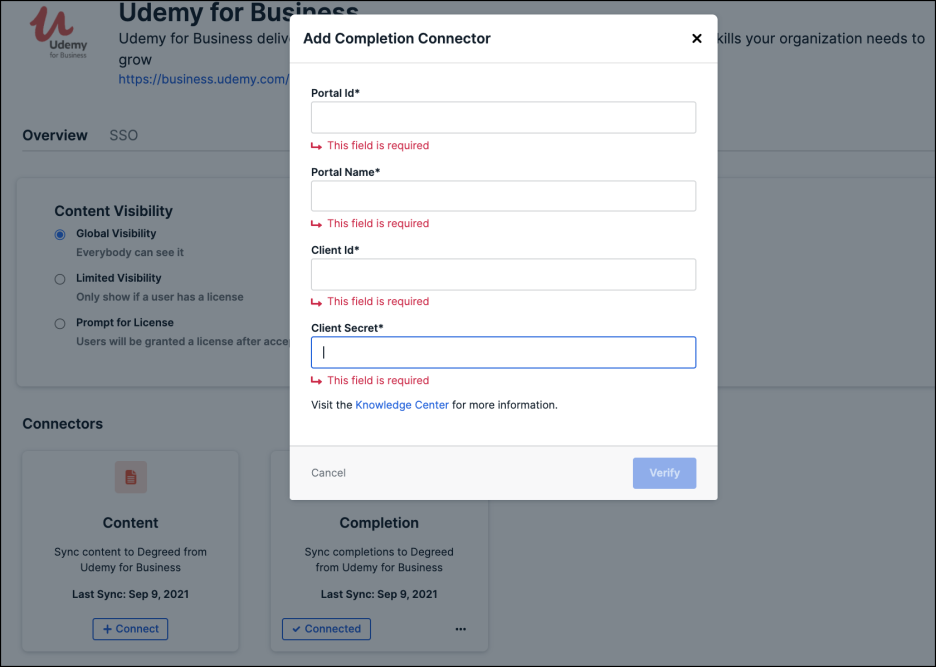Select the Limited Visibility radio option
The image size is (936, 667).
(x=60, y=279)
